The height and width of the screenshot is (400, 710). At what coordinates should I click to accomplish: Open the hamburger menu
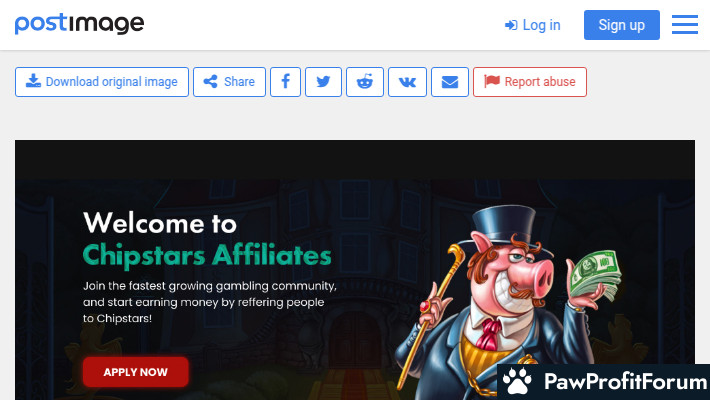[x=685, y=24]
